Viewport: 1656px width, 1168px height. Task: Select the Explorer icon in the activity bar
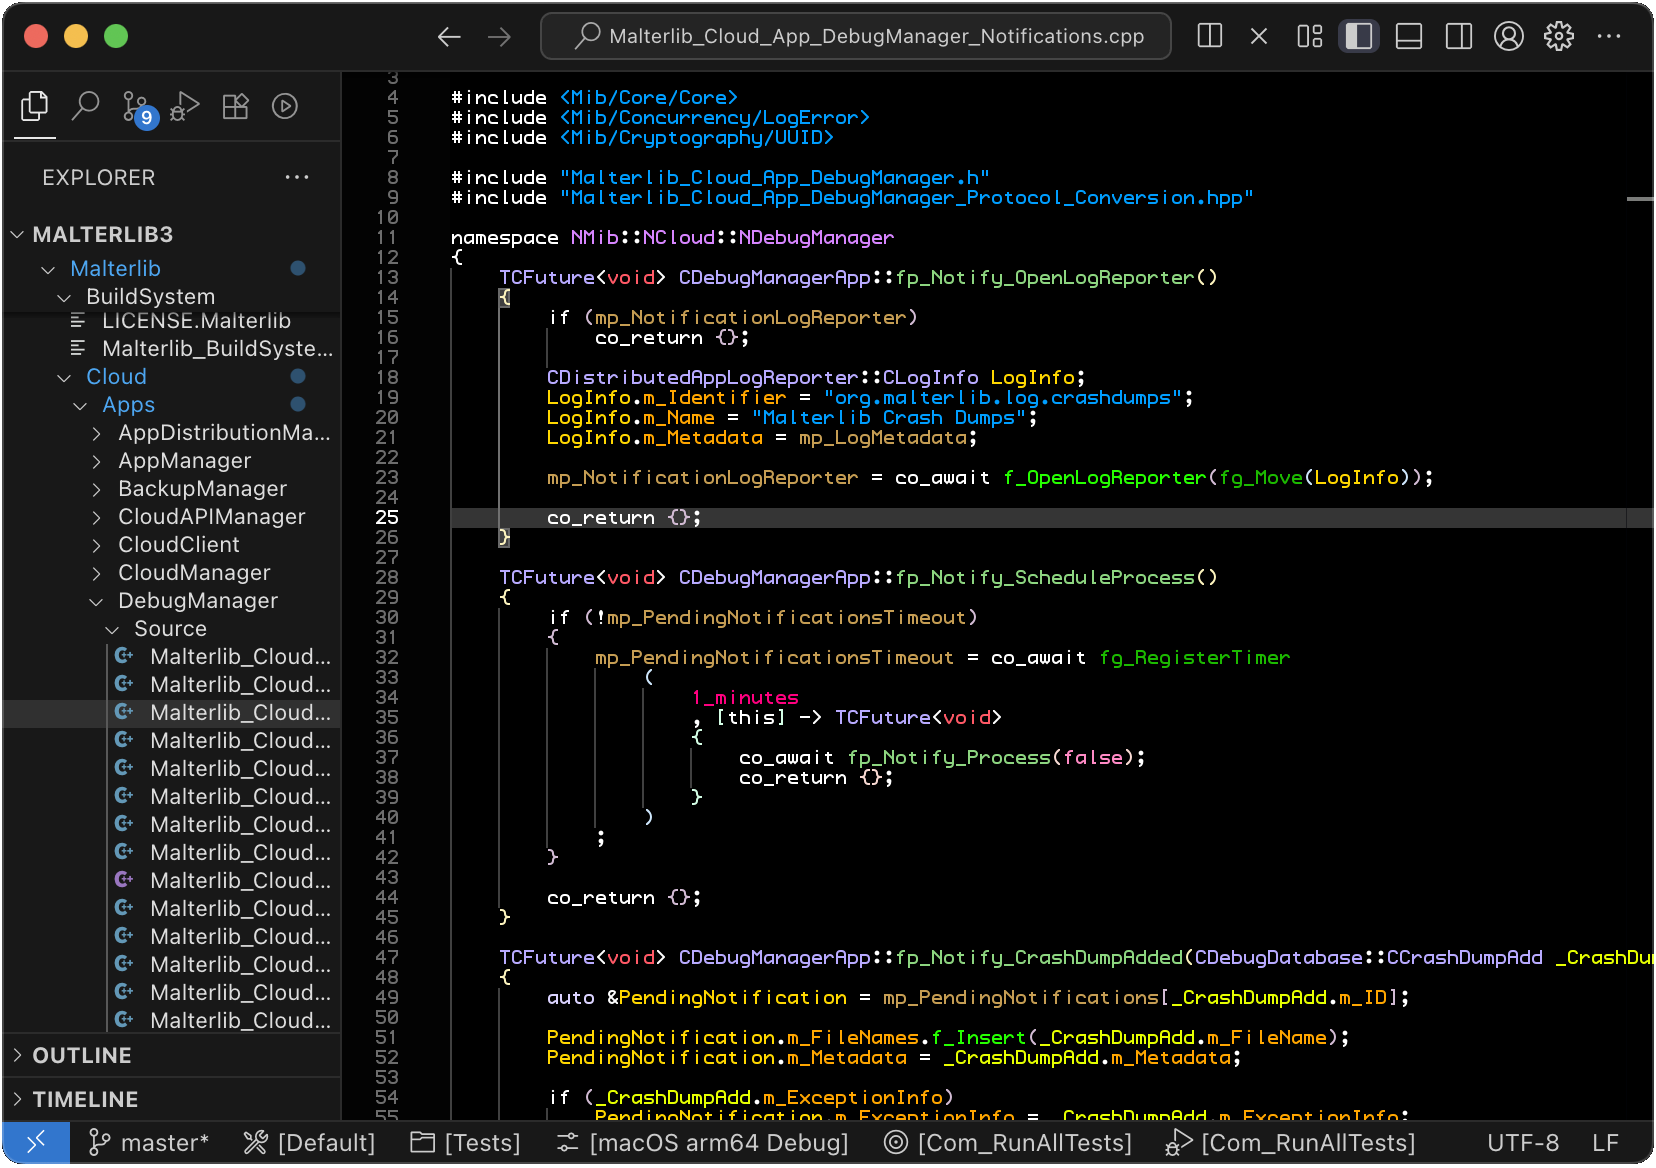34,105
